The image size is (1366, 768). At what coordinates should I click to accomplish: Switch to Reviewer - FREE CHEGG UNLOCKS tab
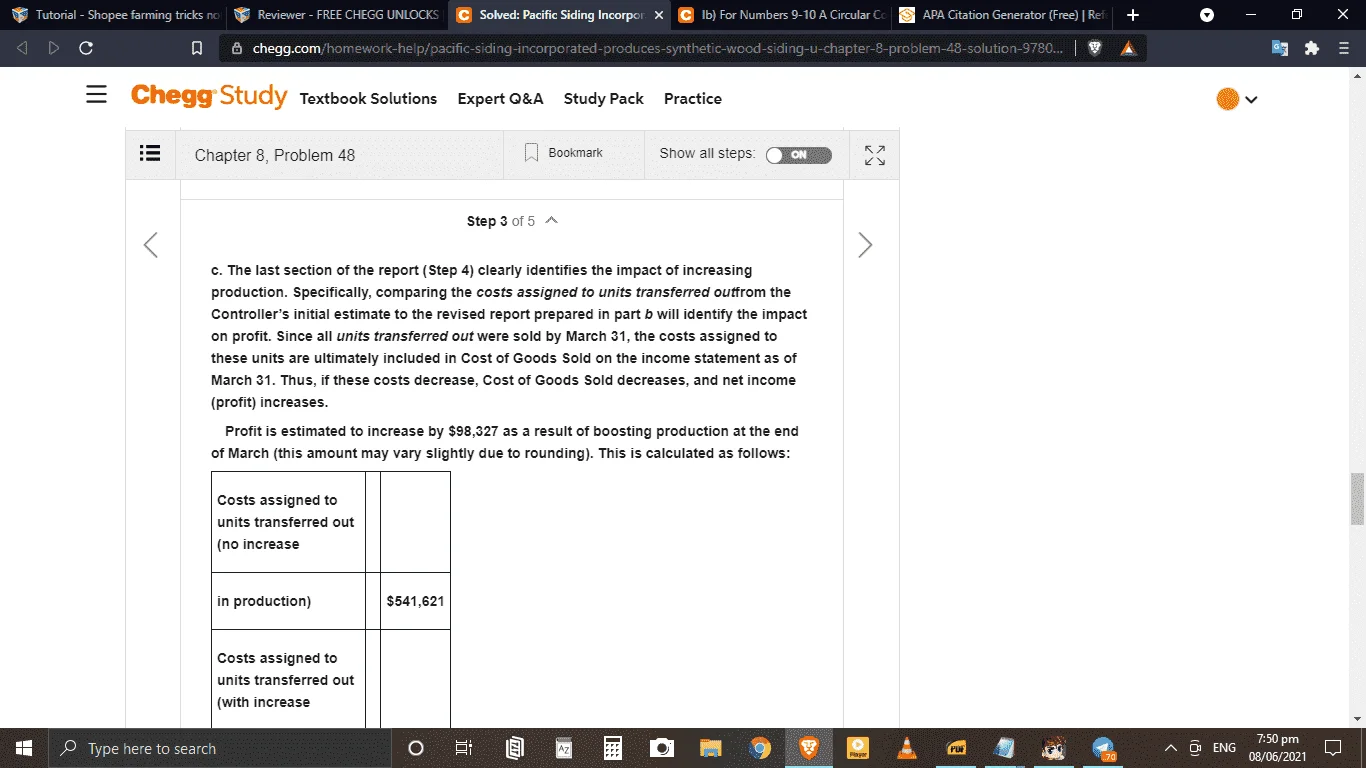(337, 15)
